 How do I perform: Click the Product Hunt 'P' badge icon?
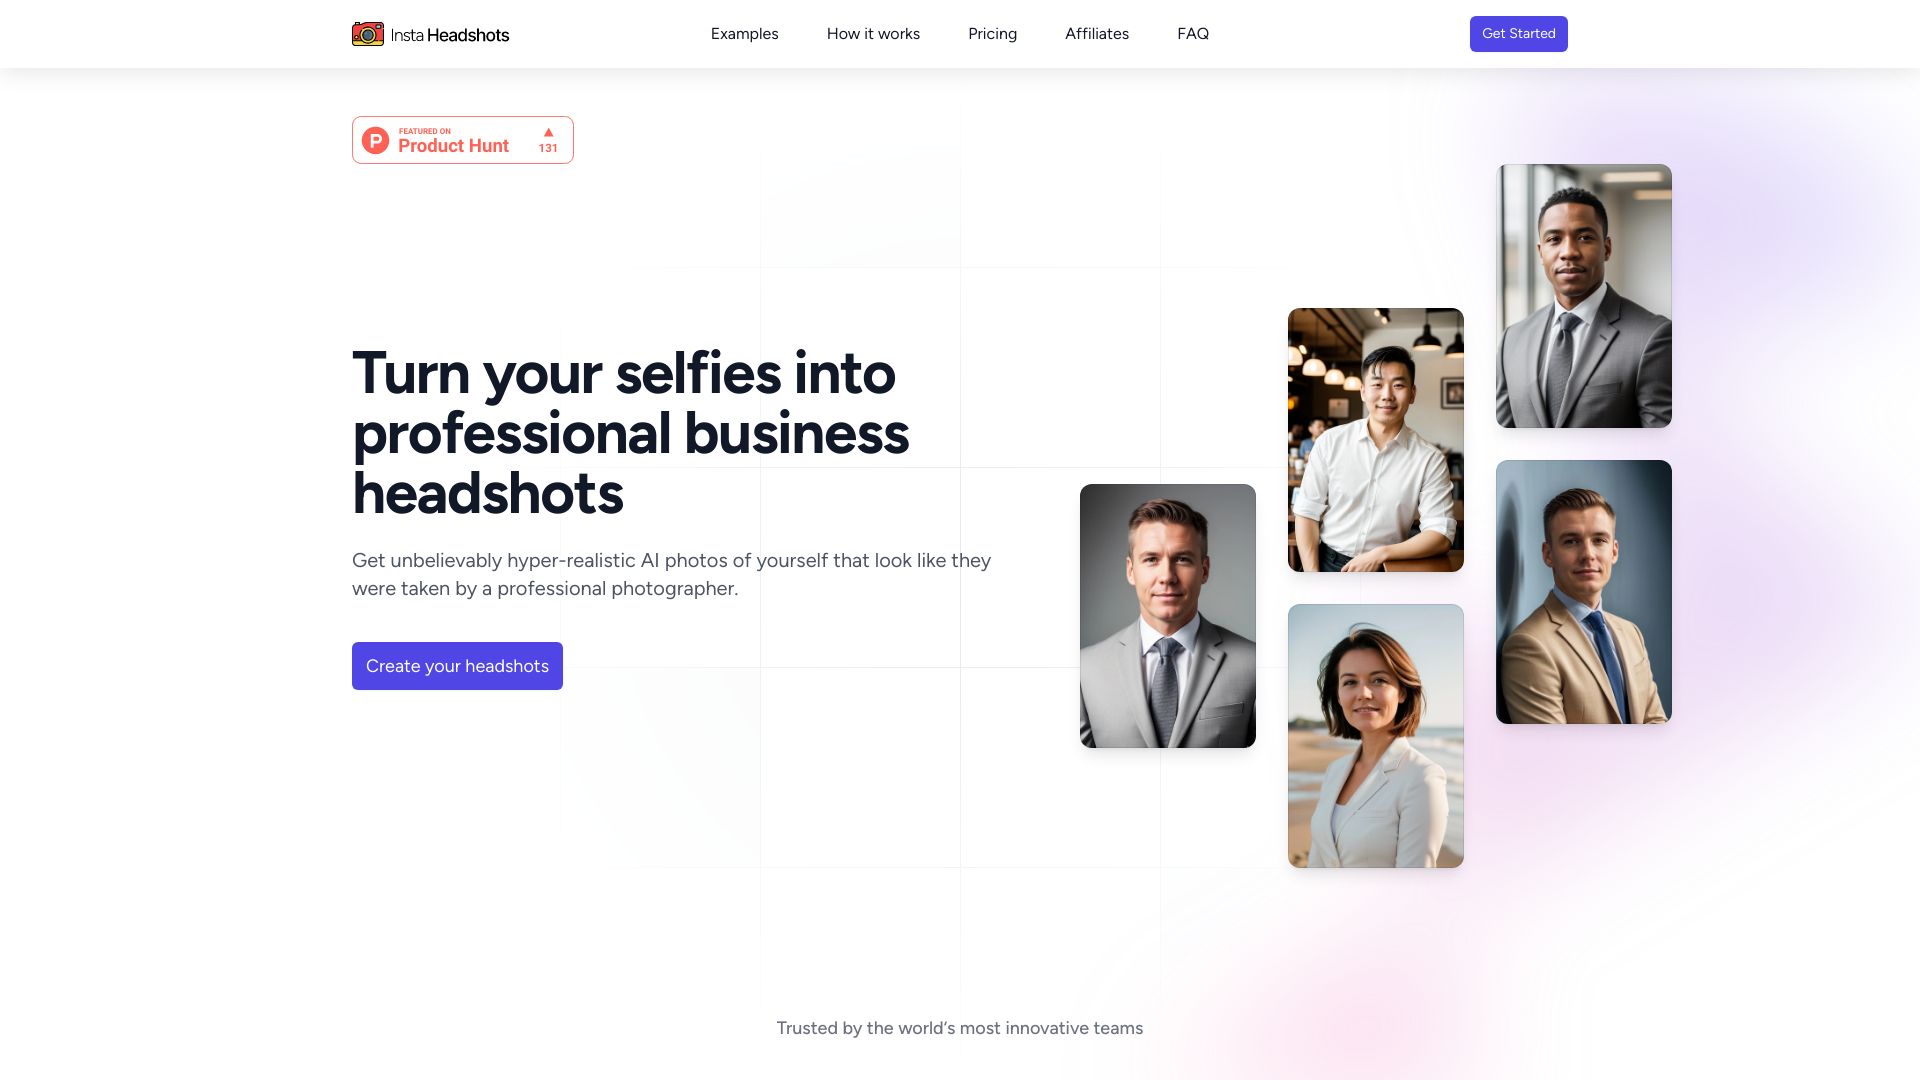376,138
